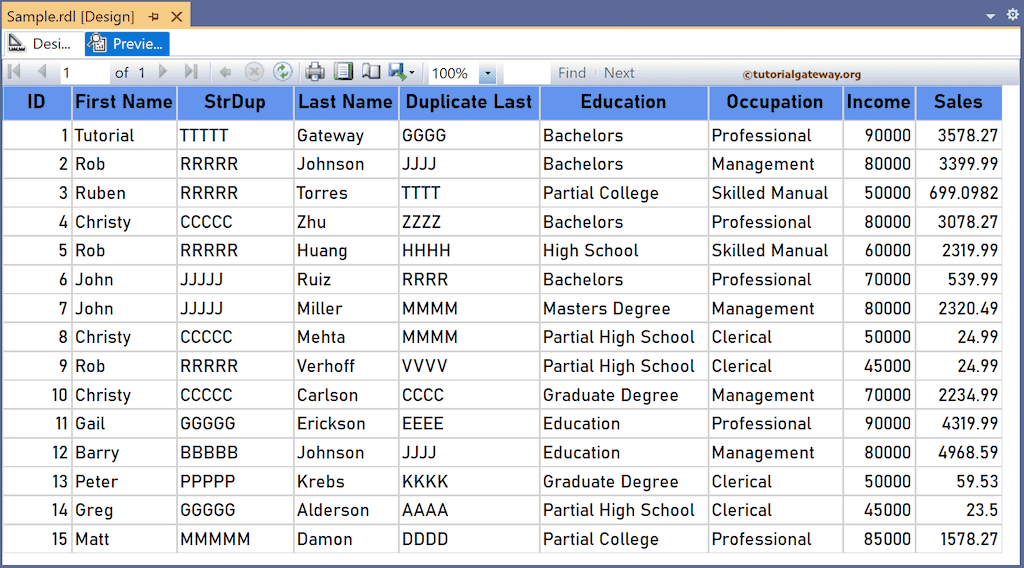
Task: Switch to Print Layout view
Action: 344,72
